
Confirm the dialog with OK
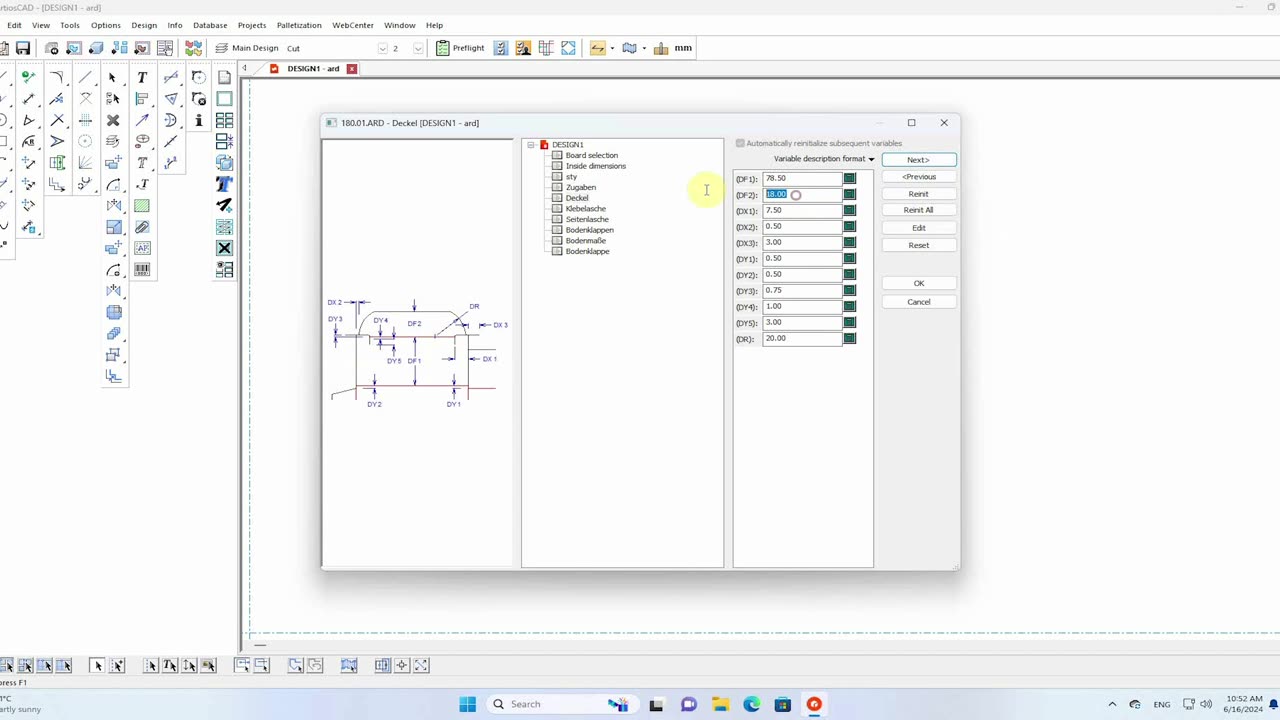918,283
